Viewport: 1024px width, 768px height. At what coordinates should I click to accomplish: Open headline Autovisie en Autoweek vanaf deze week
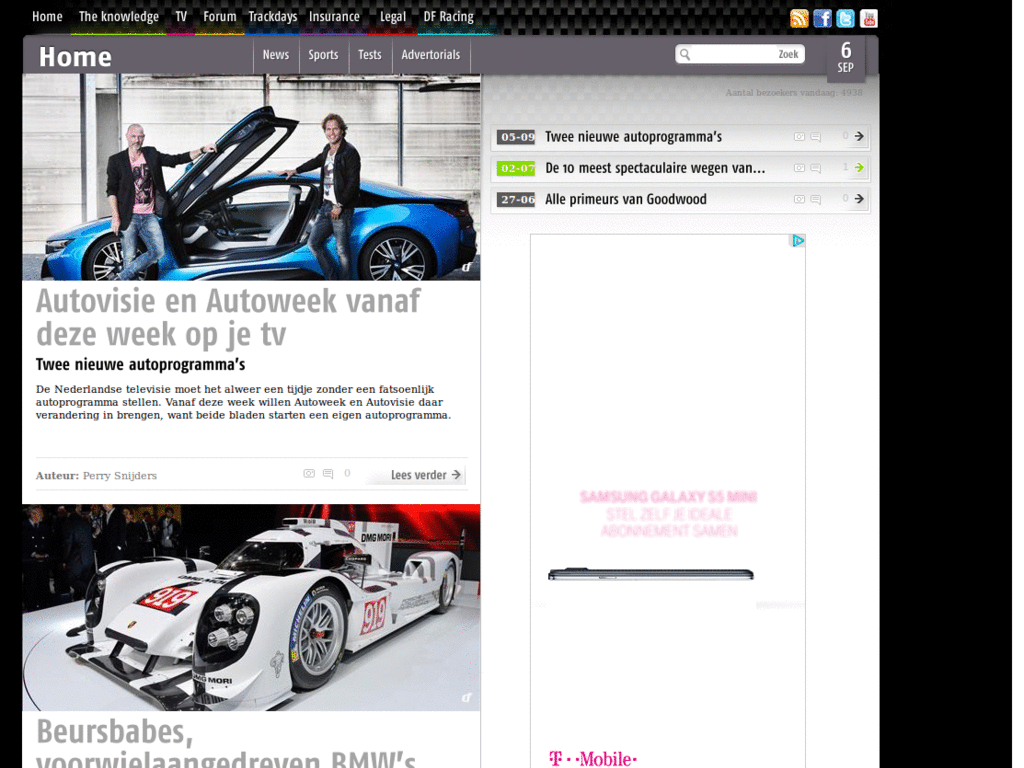tap(228, 317)
